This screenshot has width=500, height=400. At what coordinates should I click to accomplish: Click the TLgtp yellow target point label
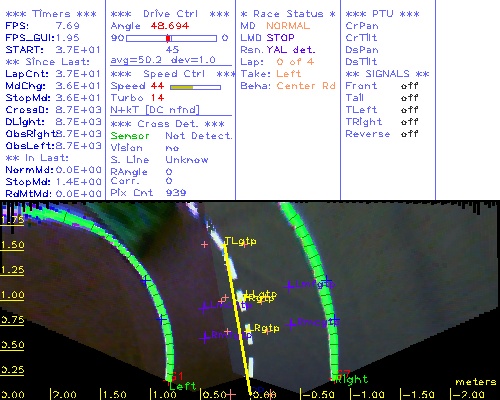click(240, 241)
